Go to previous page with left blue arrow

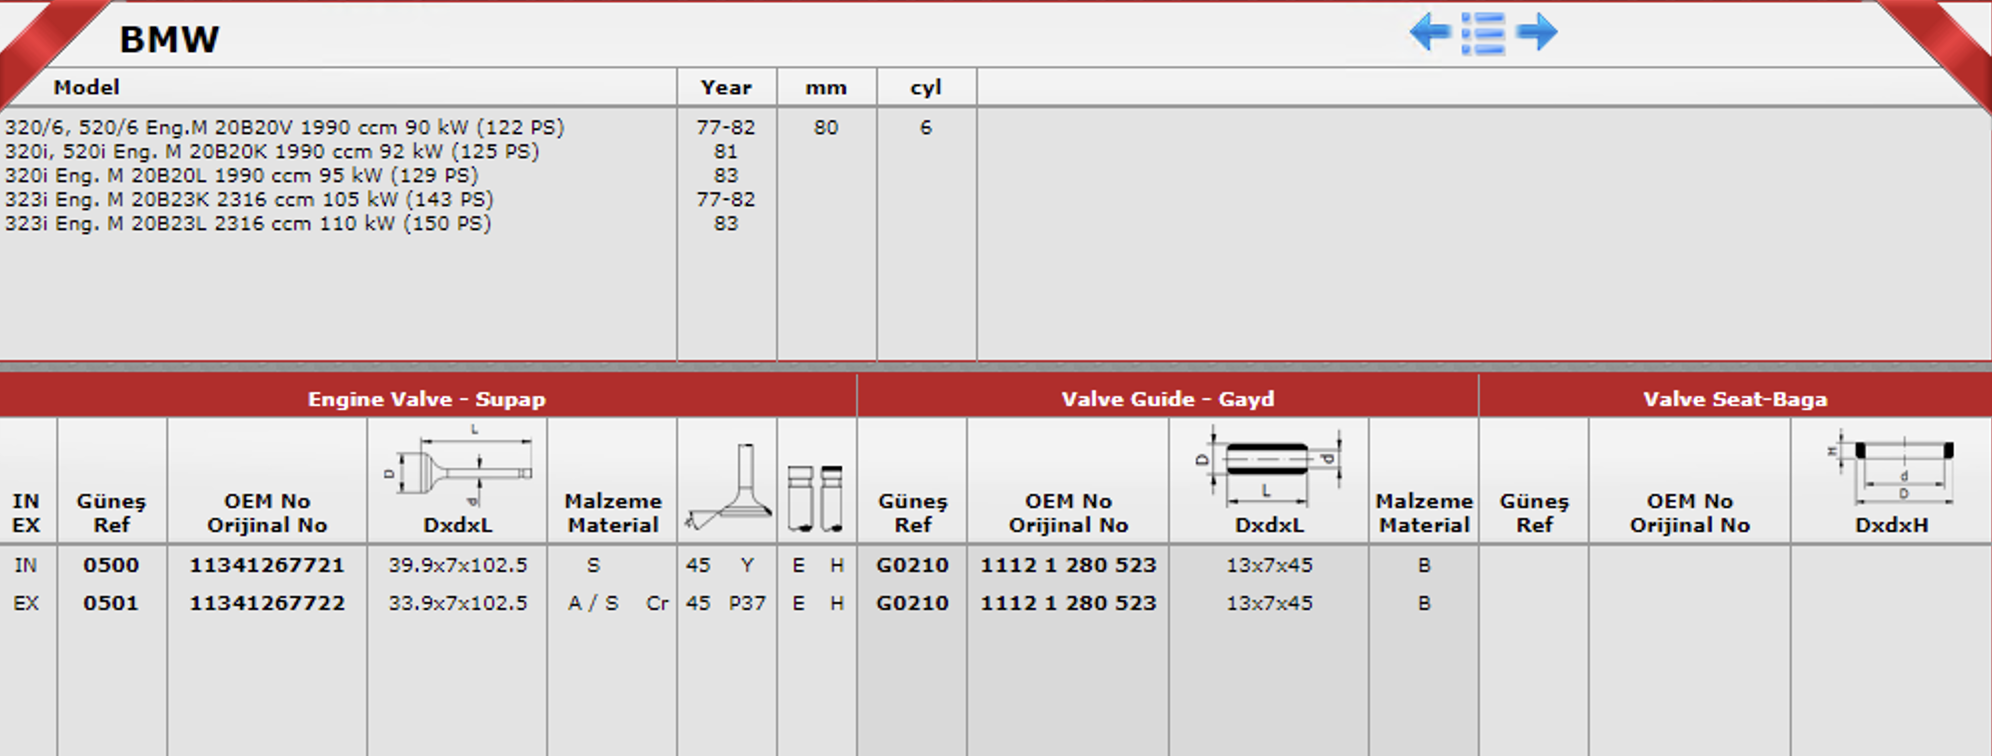(1430, 32)
